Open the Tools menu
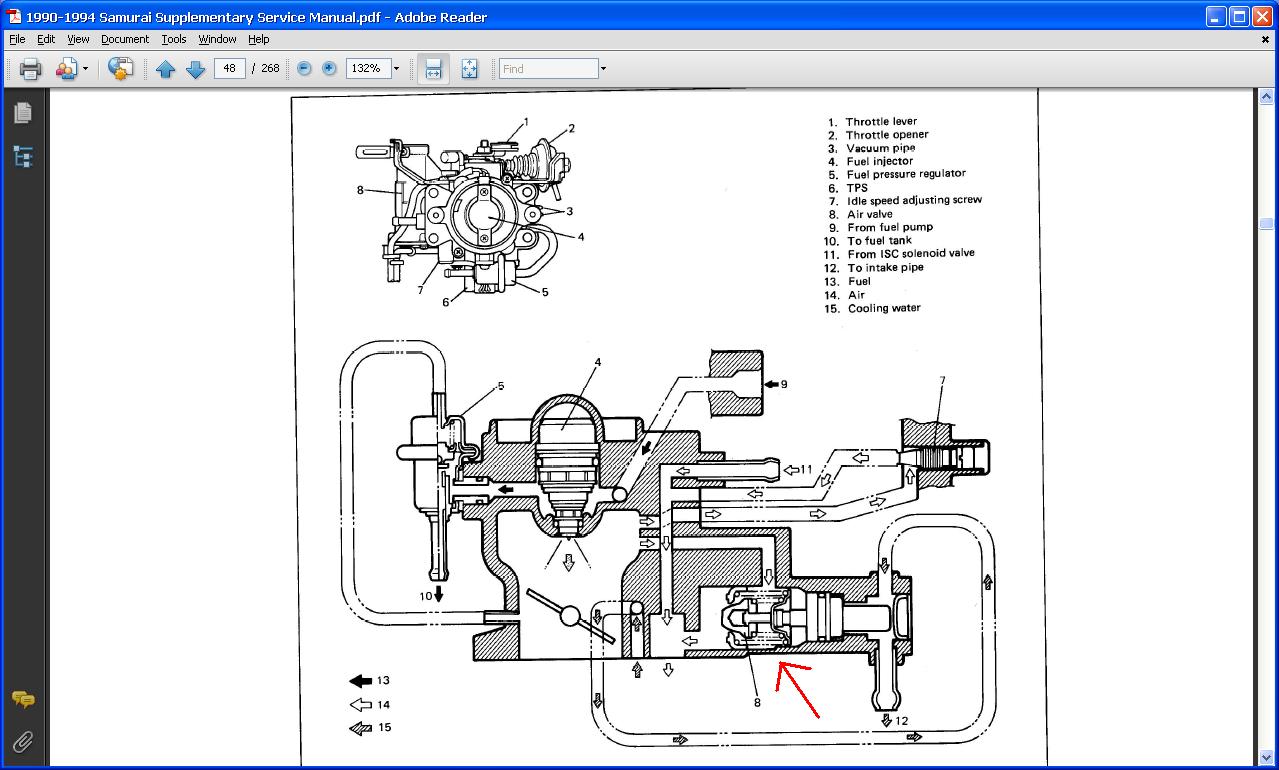This screenshot has height=770, width=1279. click(x=174, y=39)
